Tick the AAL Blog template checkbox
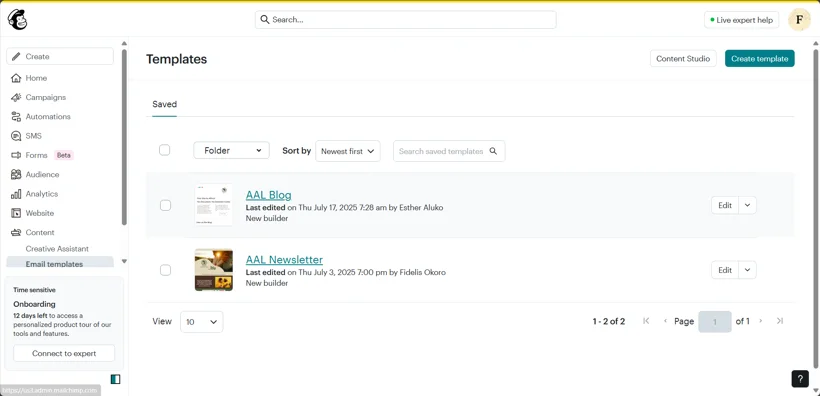The width and height of the screenshot is (820, 396). [x=165, y=206]
